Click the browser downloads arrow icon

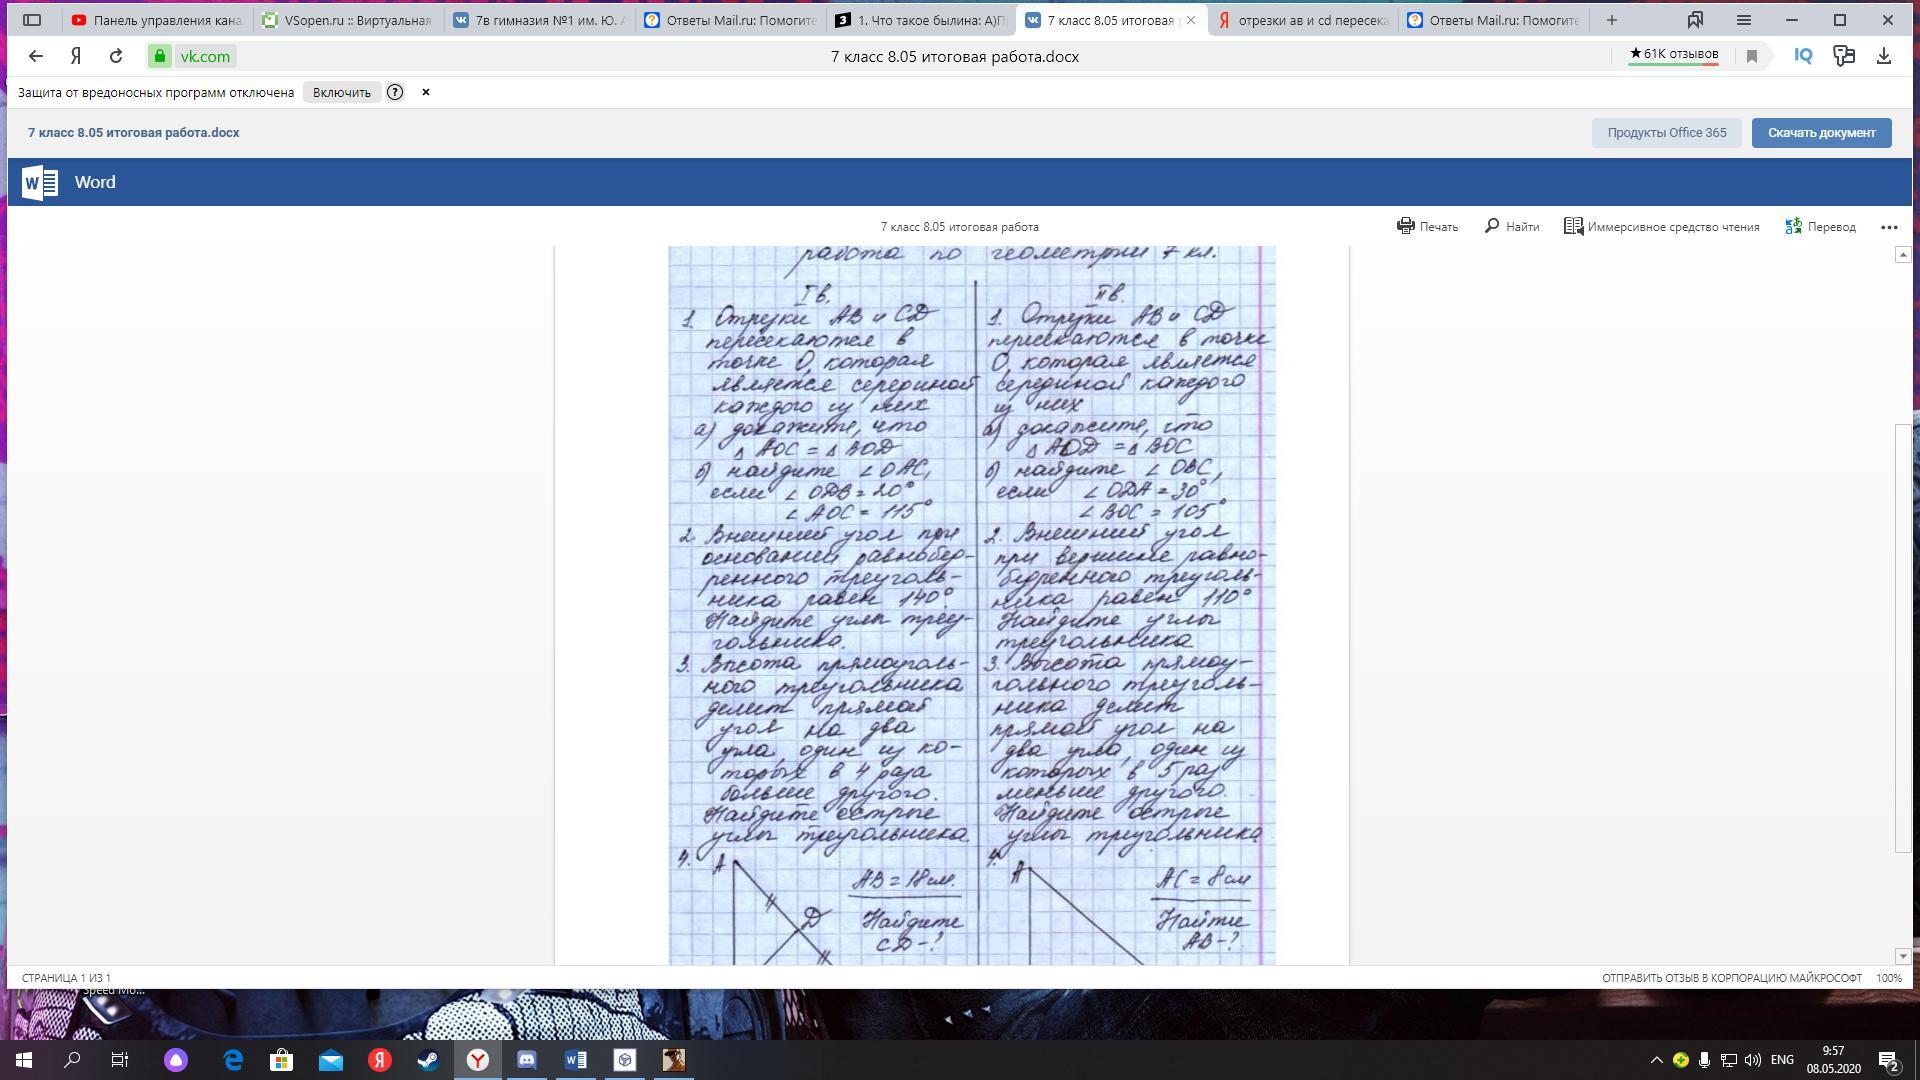tap(1884, 56)
